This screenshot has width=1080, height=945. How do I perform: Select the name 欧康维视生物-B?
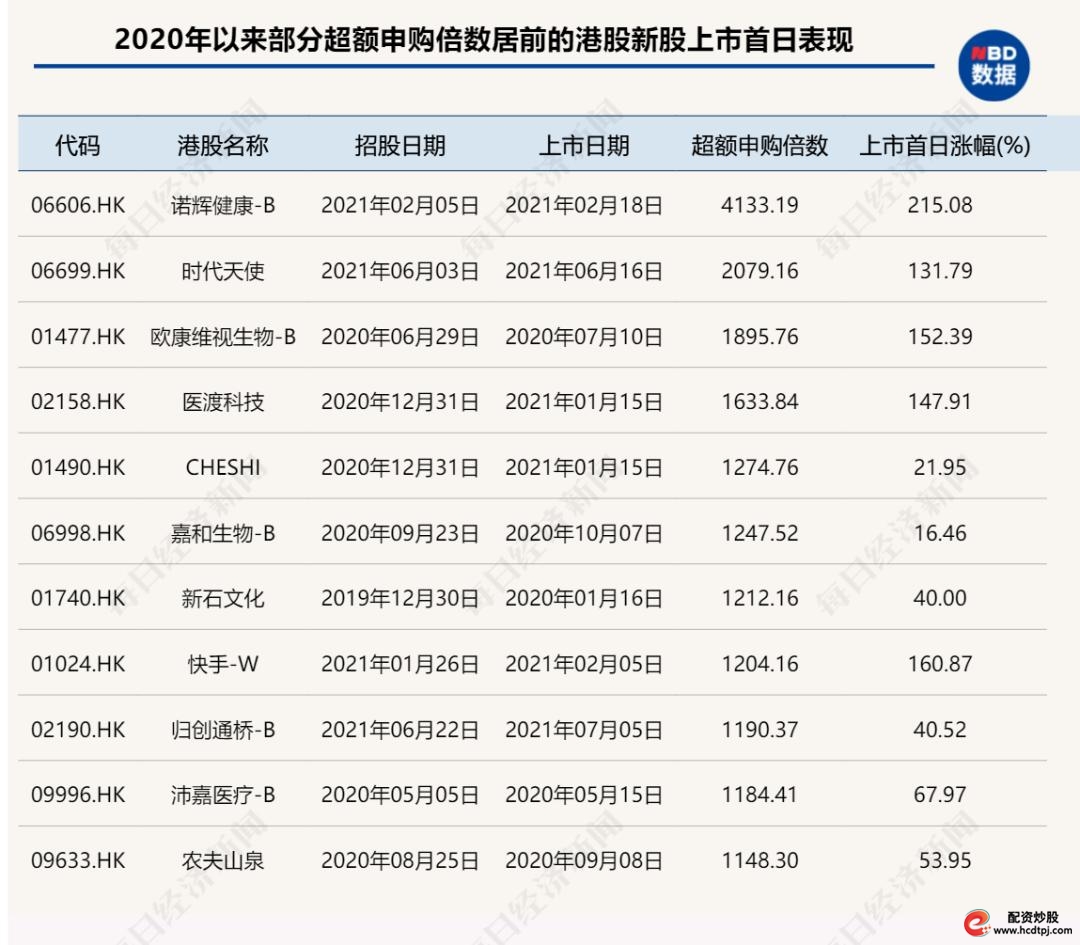(x=222, y=337)
